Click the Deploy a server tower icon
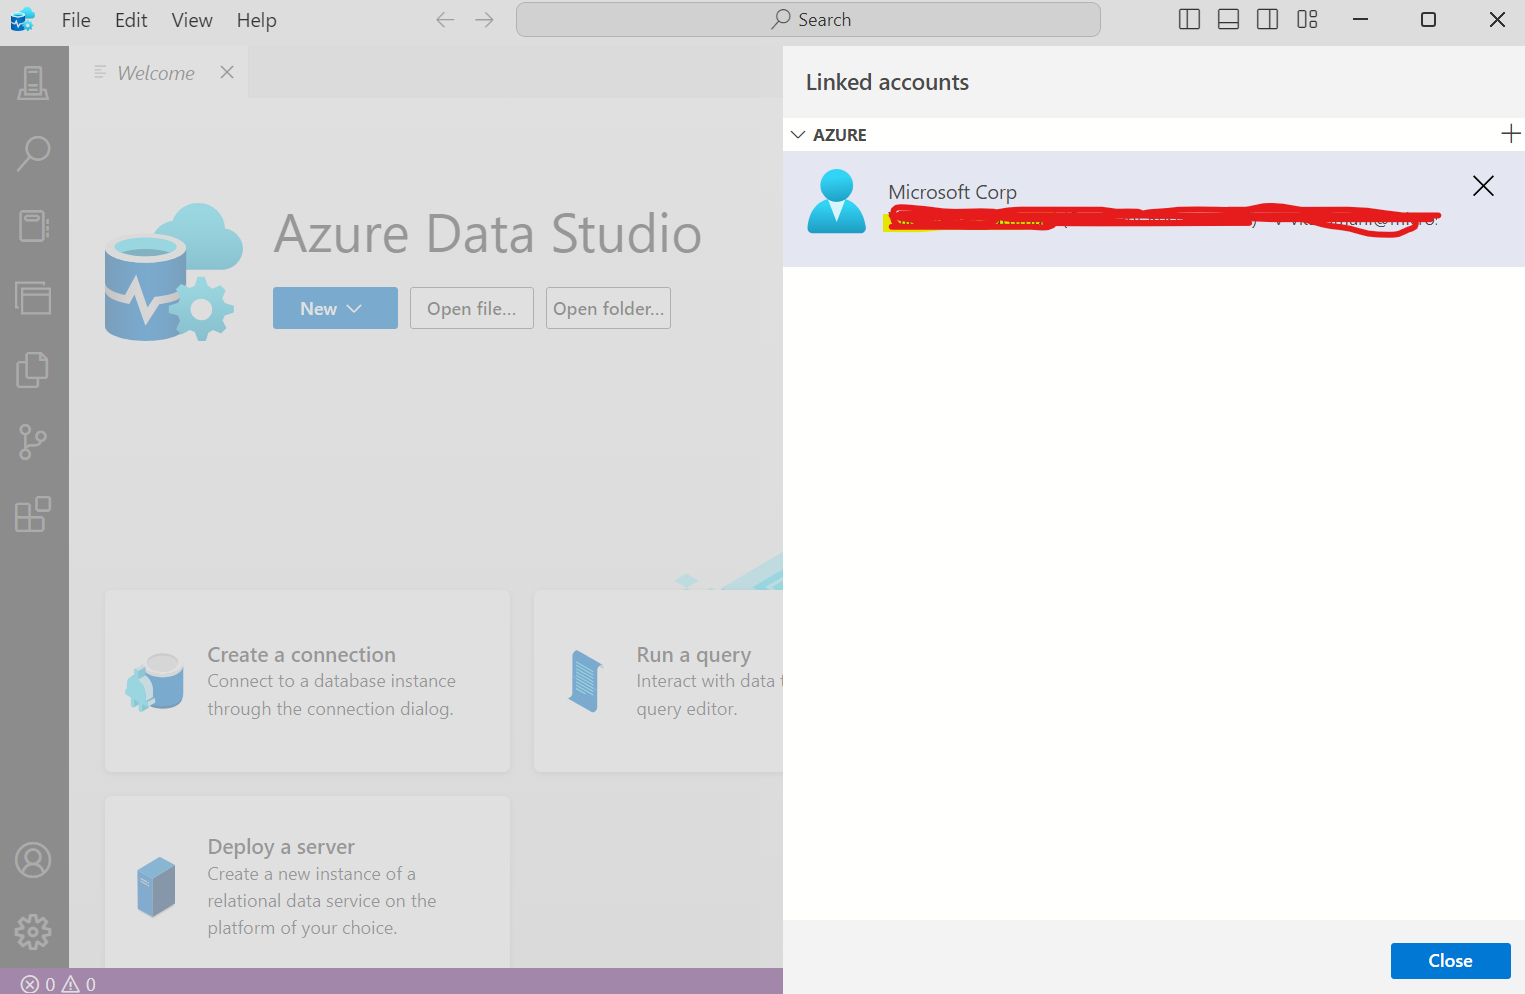This screenshot has height=994, width=1525. coord(156,886)
